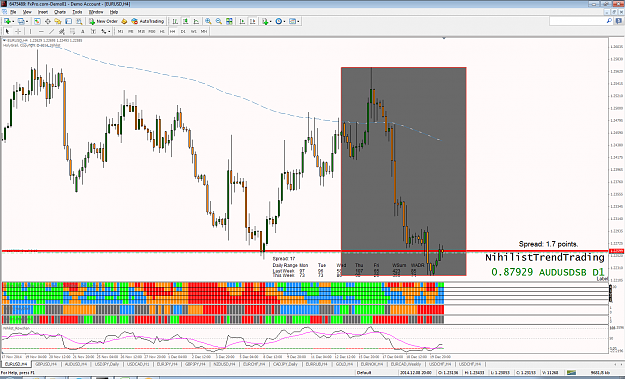Toggle the Terminal panel icon

[x=69, y=21]
